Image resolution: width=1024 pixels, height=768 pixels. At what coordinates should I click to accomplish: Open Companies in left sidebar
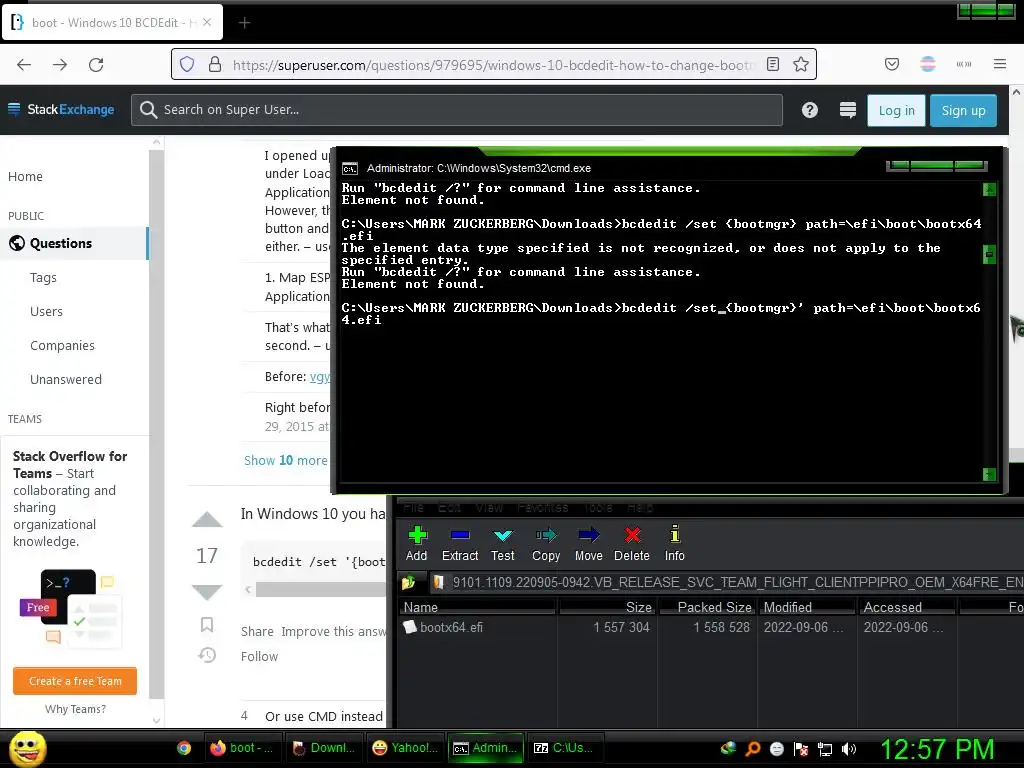pos(62,345)
